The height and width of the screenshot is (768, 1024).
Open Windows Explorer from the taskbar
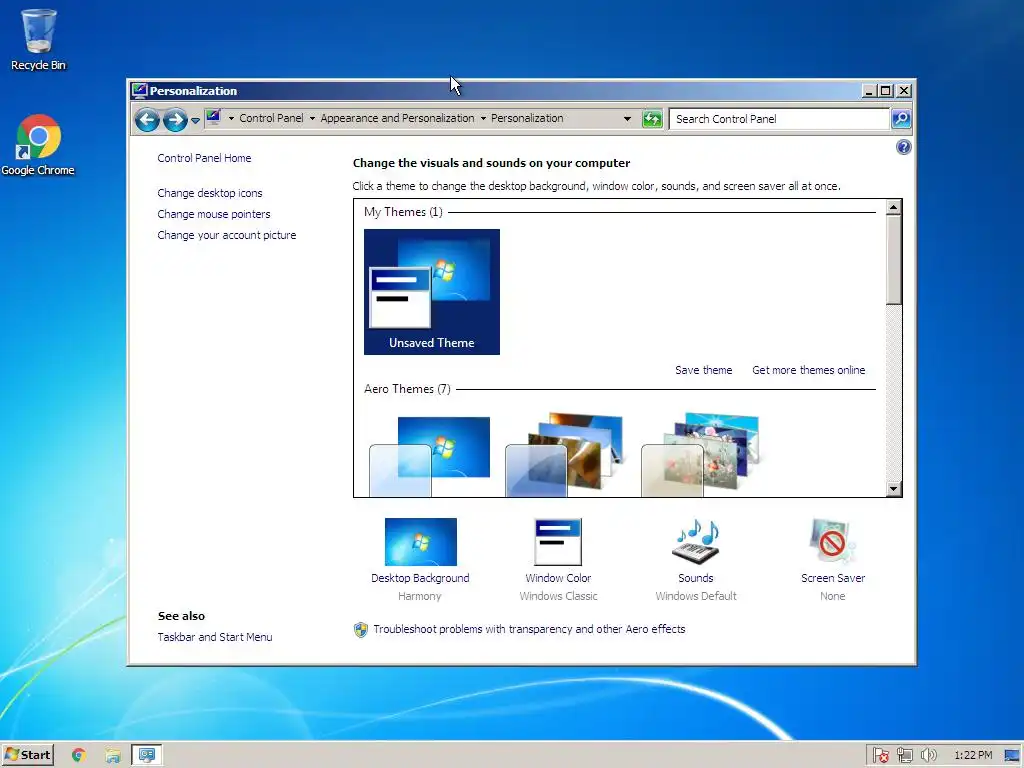[113, 756]
